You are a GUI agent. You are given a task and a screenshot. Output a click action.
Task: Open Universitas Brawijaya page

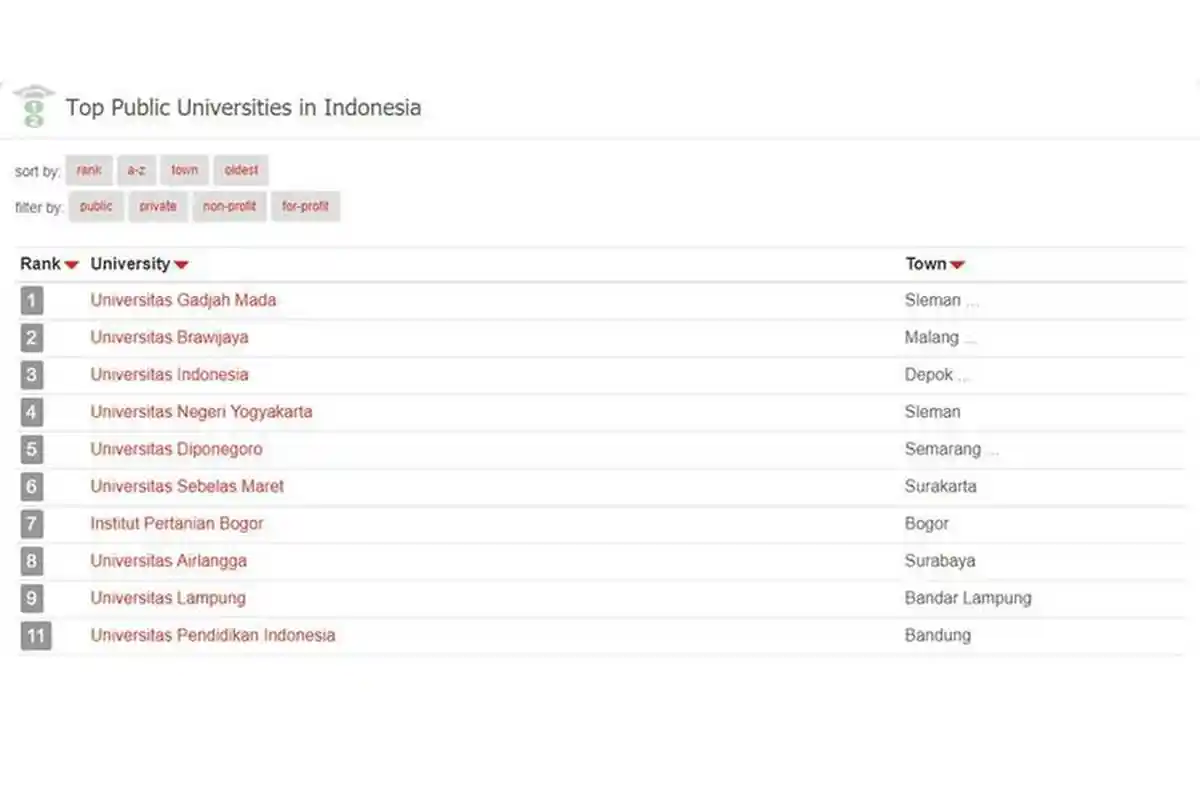tap(169, 337)
